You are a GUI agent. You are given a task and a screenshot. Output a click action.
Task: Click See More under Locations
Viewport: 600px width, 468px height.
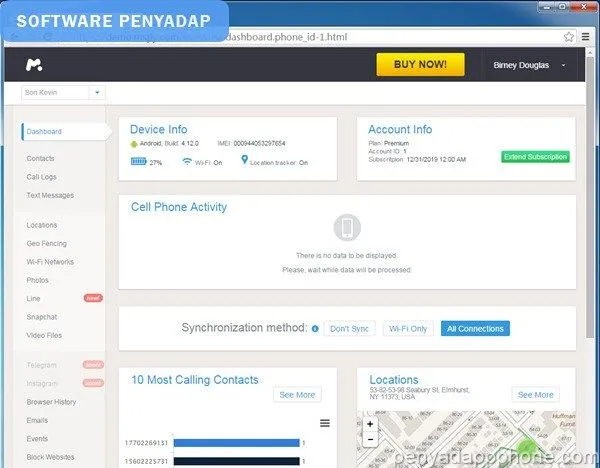tap(536, 395)
